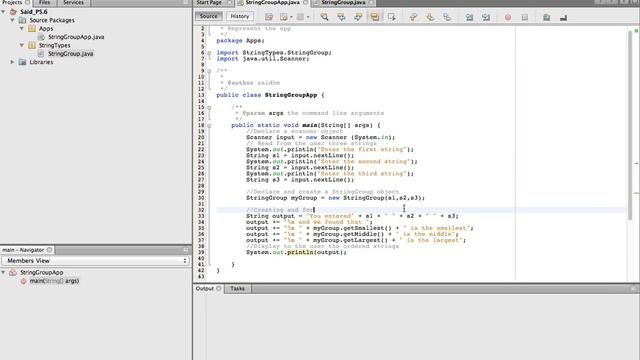
Task: Click the Last Edit toolbar icon
Action: (x=269, y=17)
